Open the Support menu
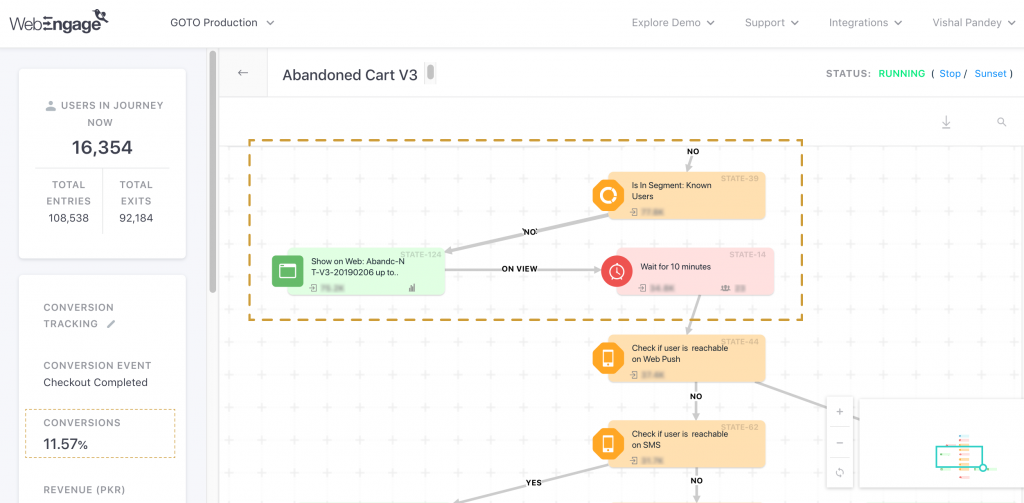Viewport: 1024px width, 503px height. coord(771,22)
